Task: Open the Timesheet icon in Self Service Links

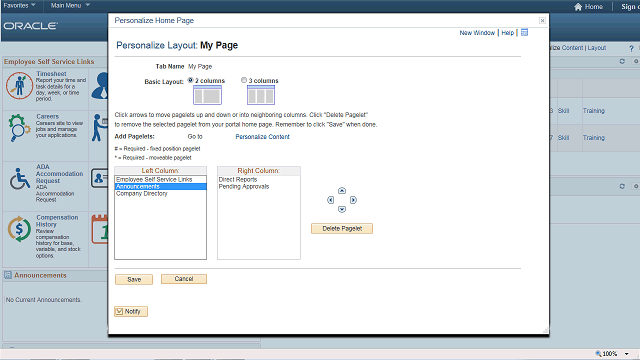Action: point(19,86)
